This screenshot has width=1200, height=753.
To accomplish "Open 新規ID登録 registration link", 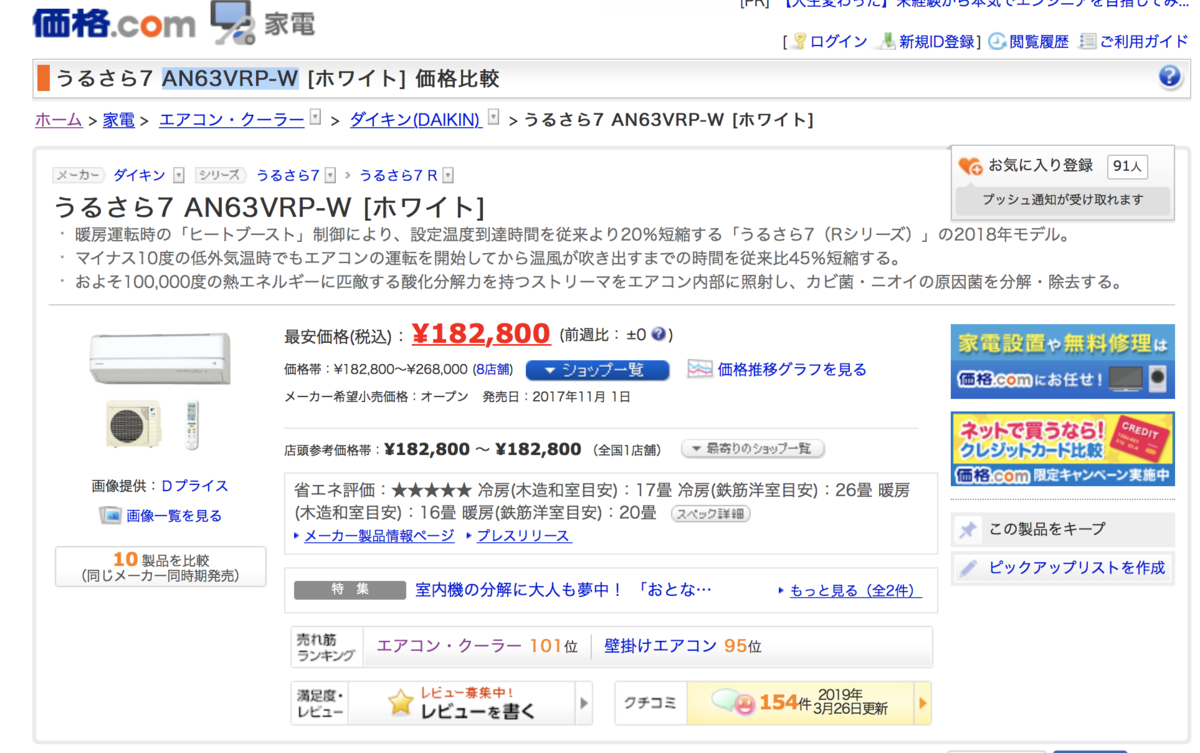I will point(936,41).
